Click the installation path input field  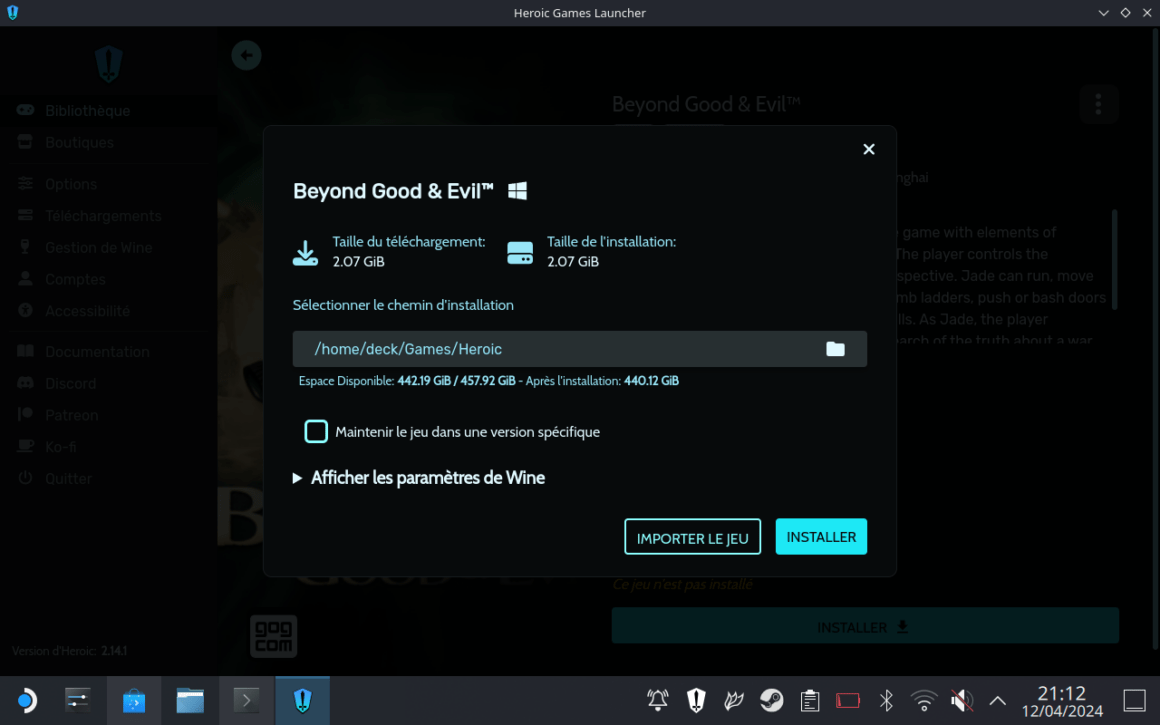coord(579,349)
